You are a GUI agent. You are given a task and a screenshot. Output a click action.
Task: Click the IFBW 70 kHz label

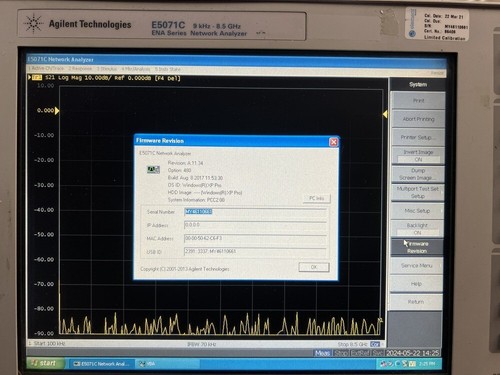(x=202, y=344)
